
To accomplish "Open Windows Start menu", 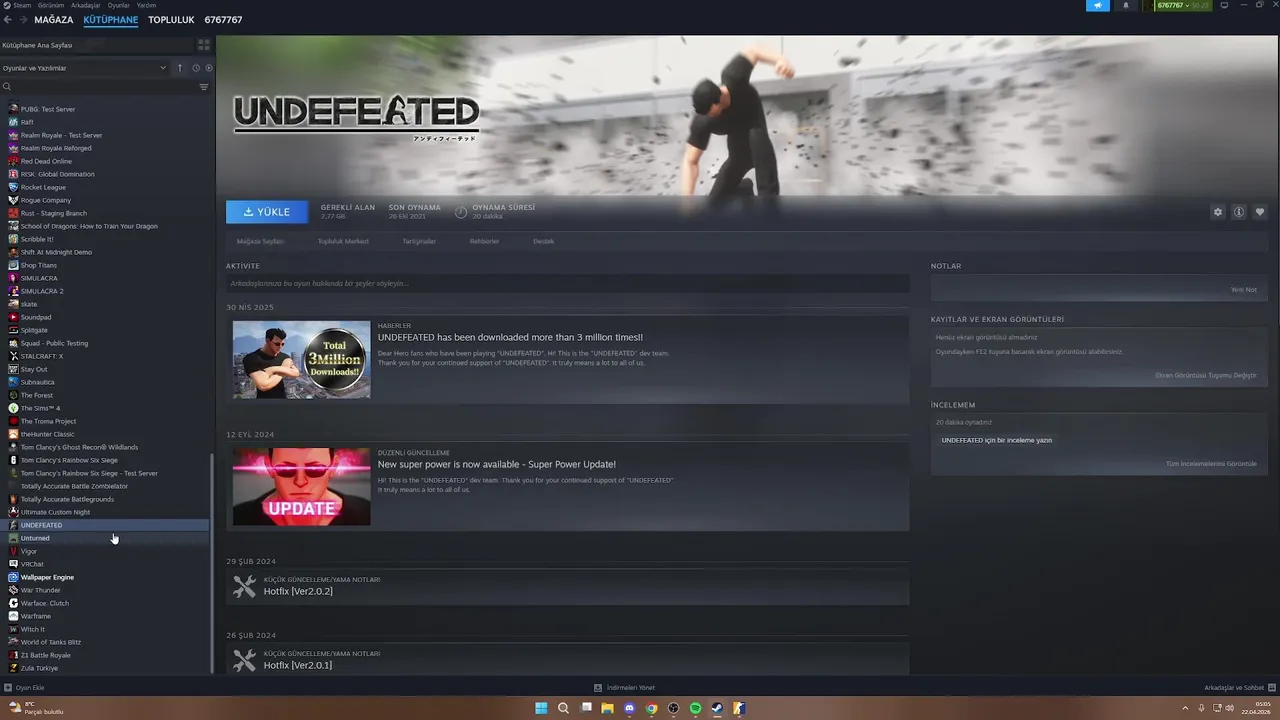I will click(x=541, y=708).
